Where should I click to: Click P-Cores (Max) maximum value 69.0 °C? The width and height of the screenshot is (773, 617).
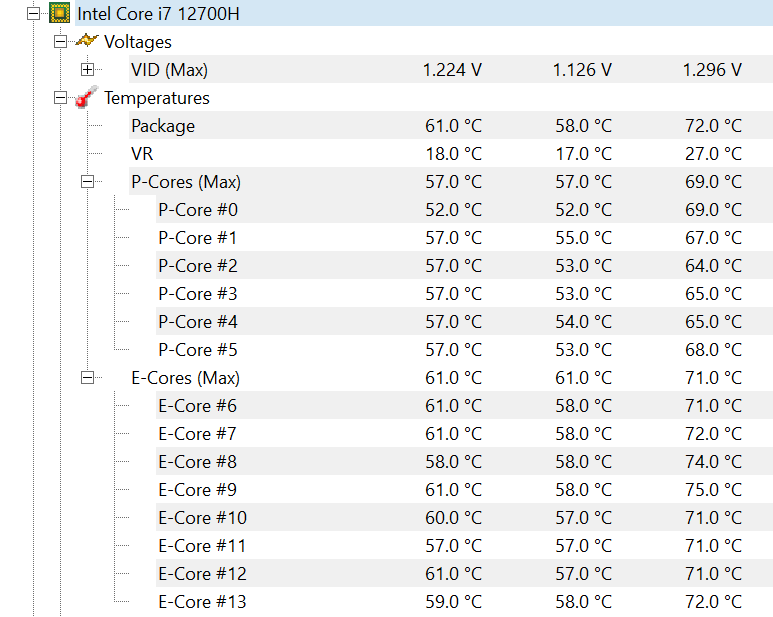(x=713, y=182)
